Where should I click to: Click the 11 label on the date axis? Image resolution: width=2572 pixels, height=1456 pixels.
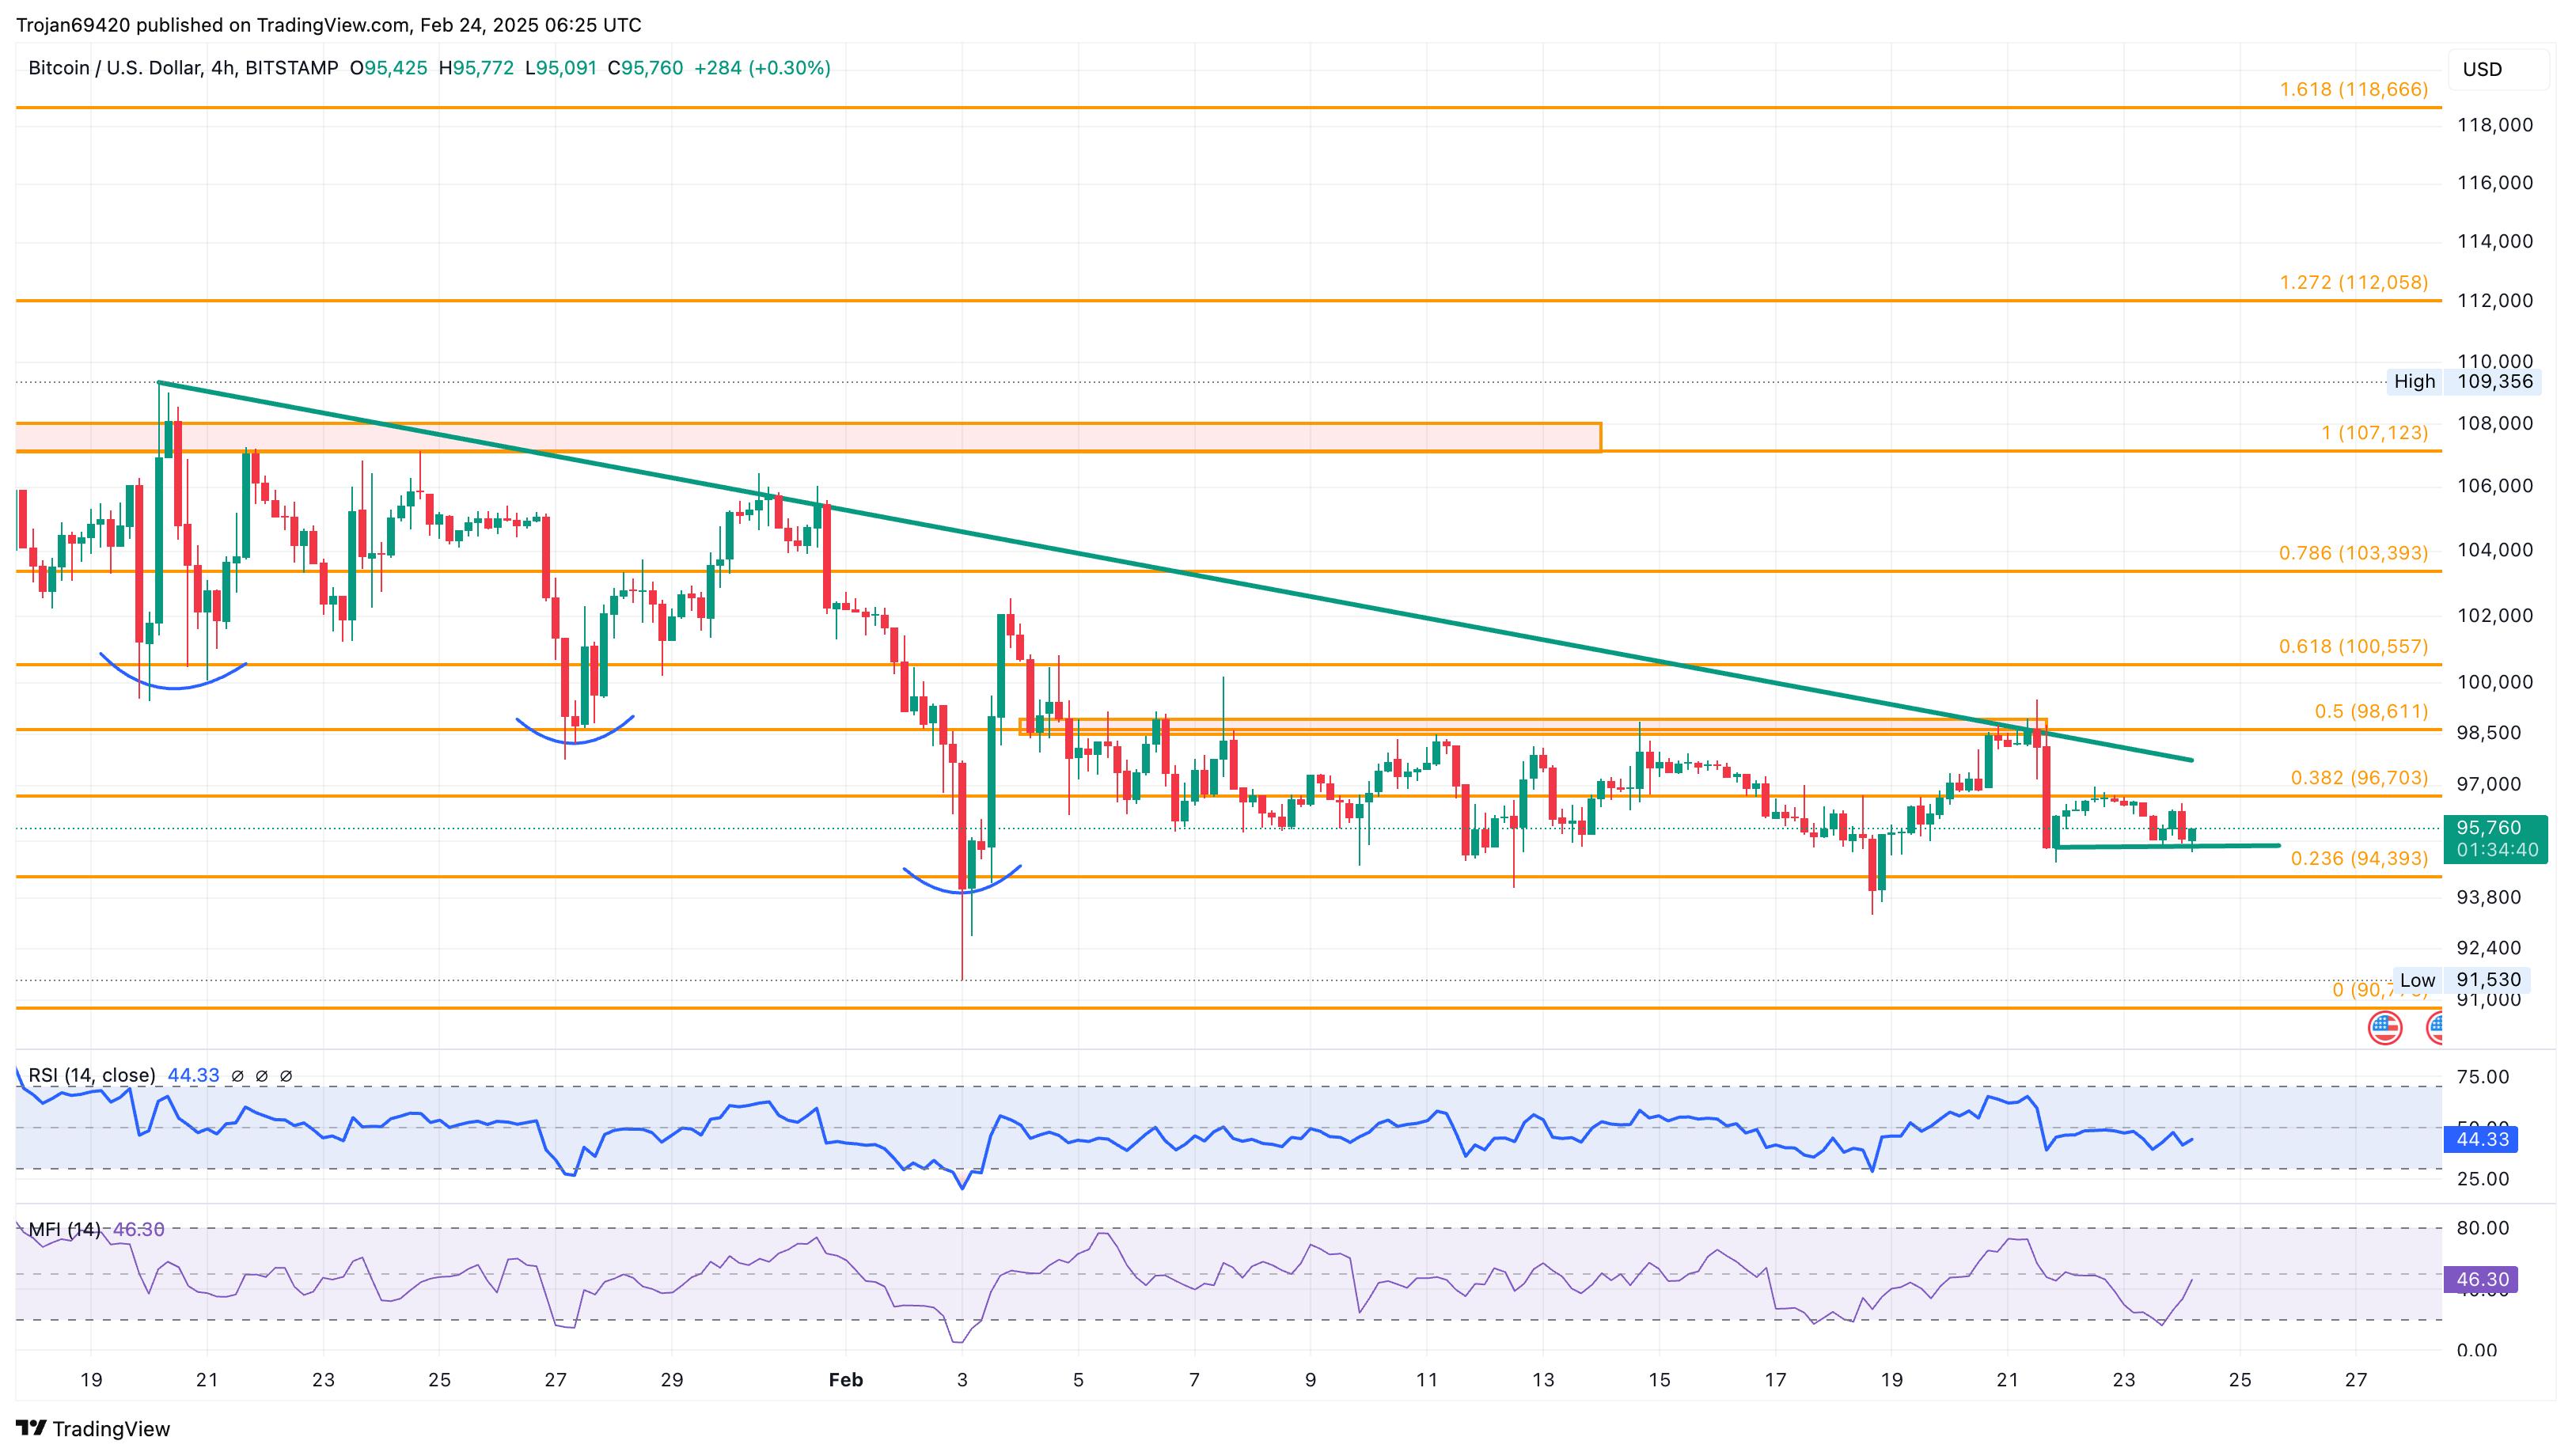(1427, 1380)
